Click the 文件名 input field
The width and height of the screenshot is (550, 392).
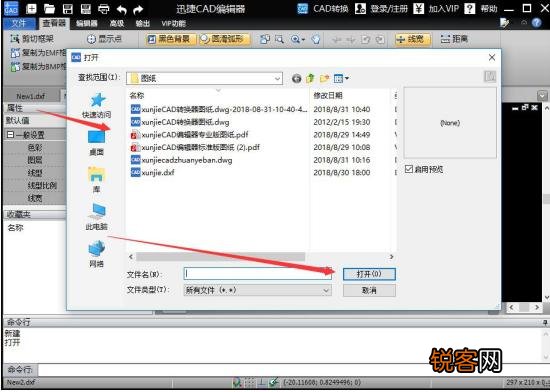[x=257, y=274]
